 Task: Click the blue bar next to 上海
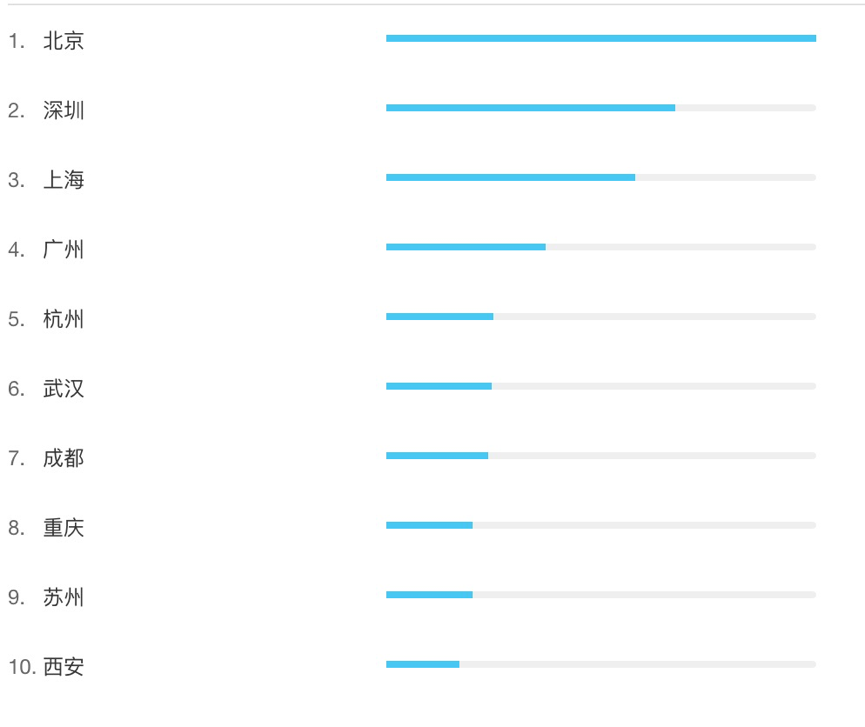(x=510, y=178)
